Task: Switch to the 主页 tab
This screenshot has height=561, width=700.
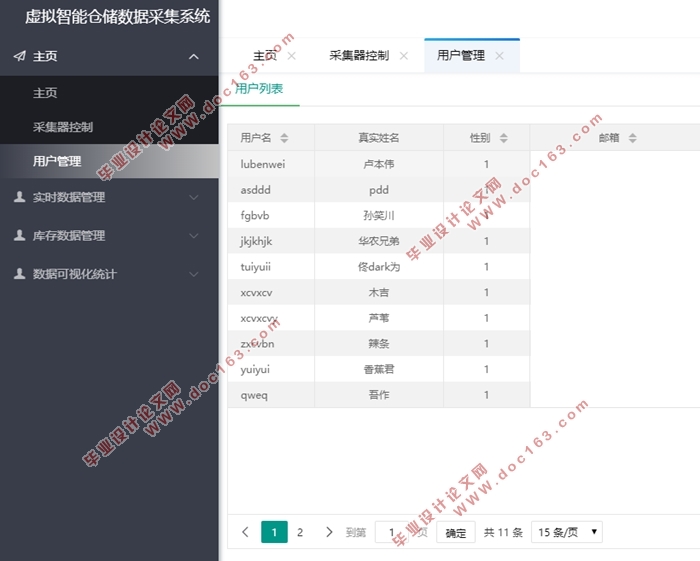Action: 265,56
